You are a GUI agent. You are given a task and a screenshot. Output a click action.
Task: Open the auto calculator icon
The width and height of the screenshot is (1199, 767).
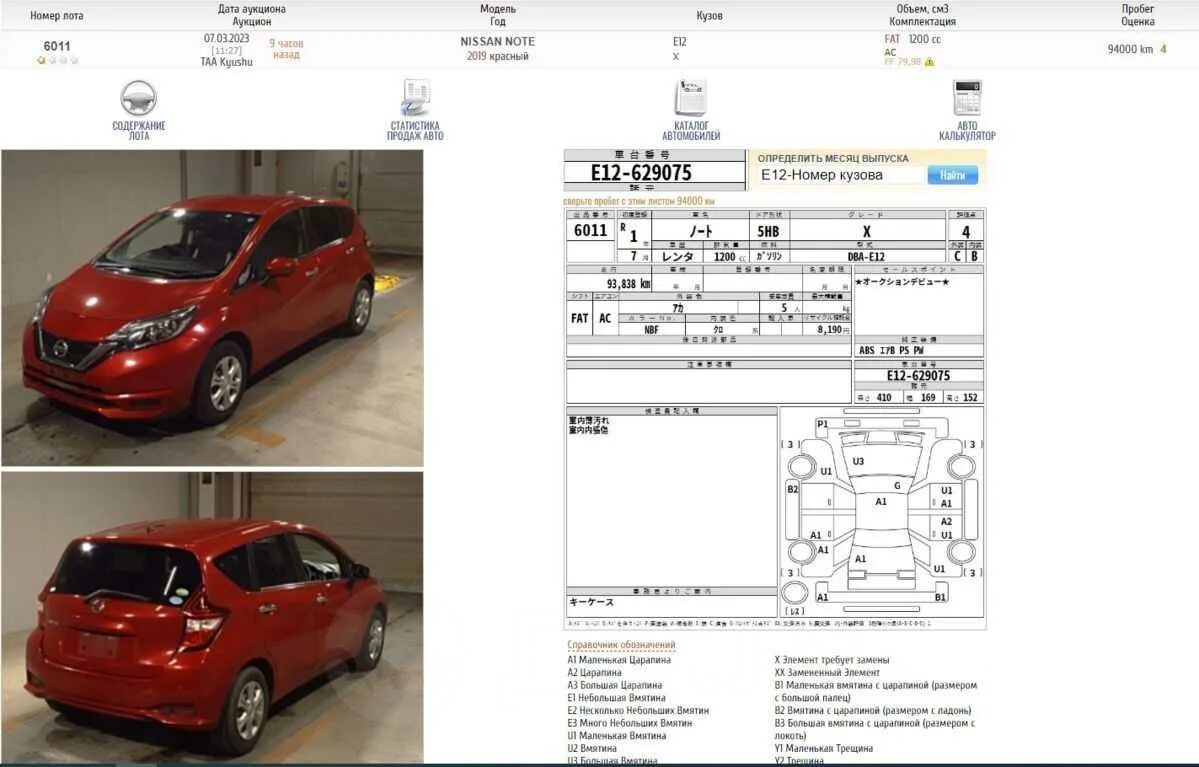(x=967, y=97)
